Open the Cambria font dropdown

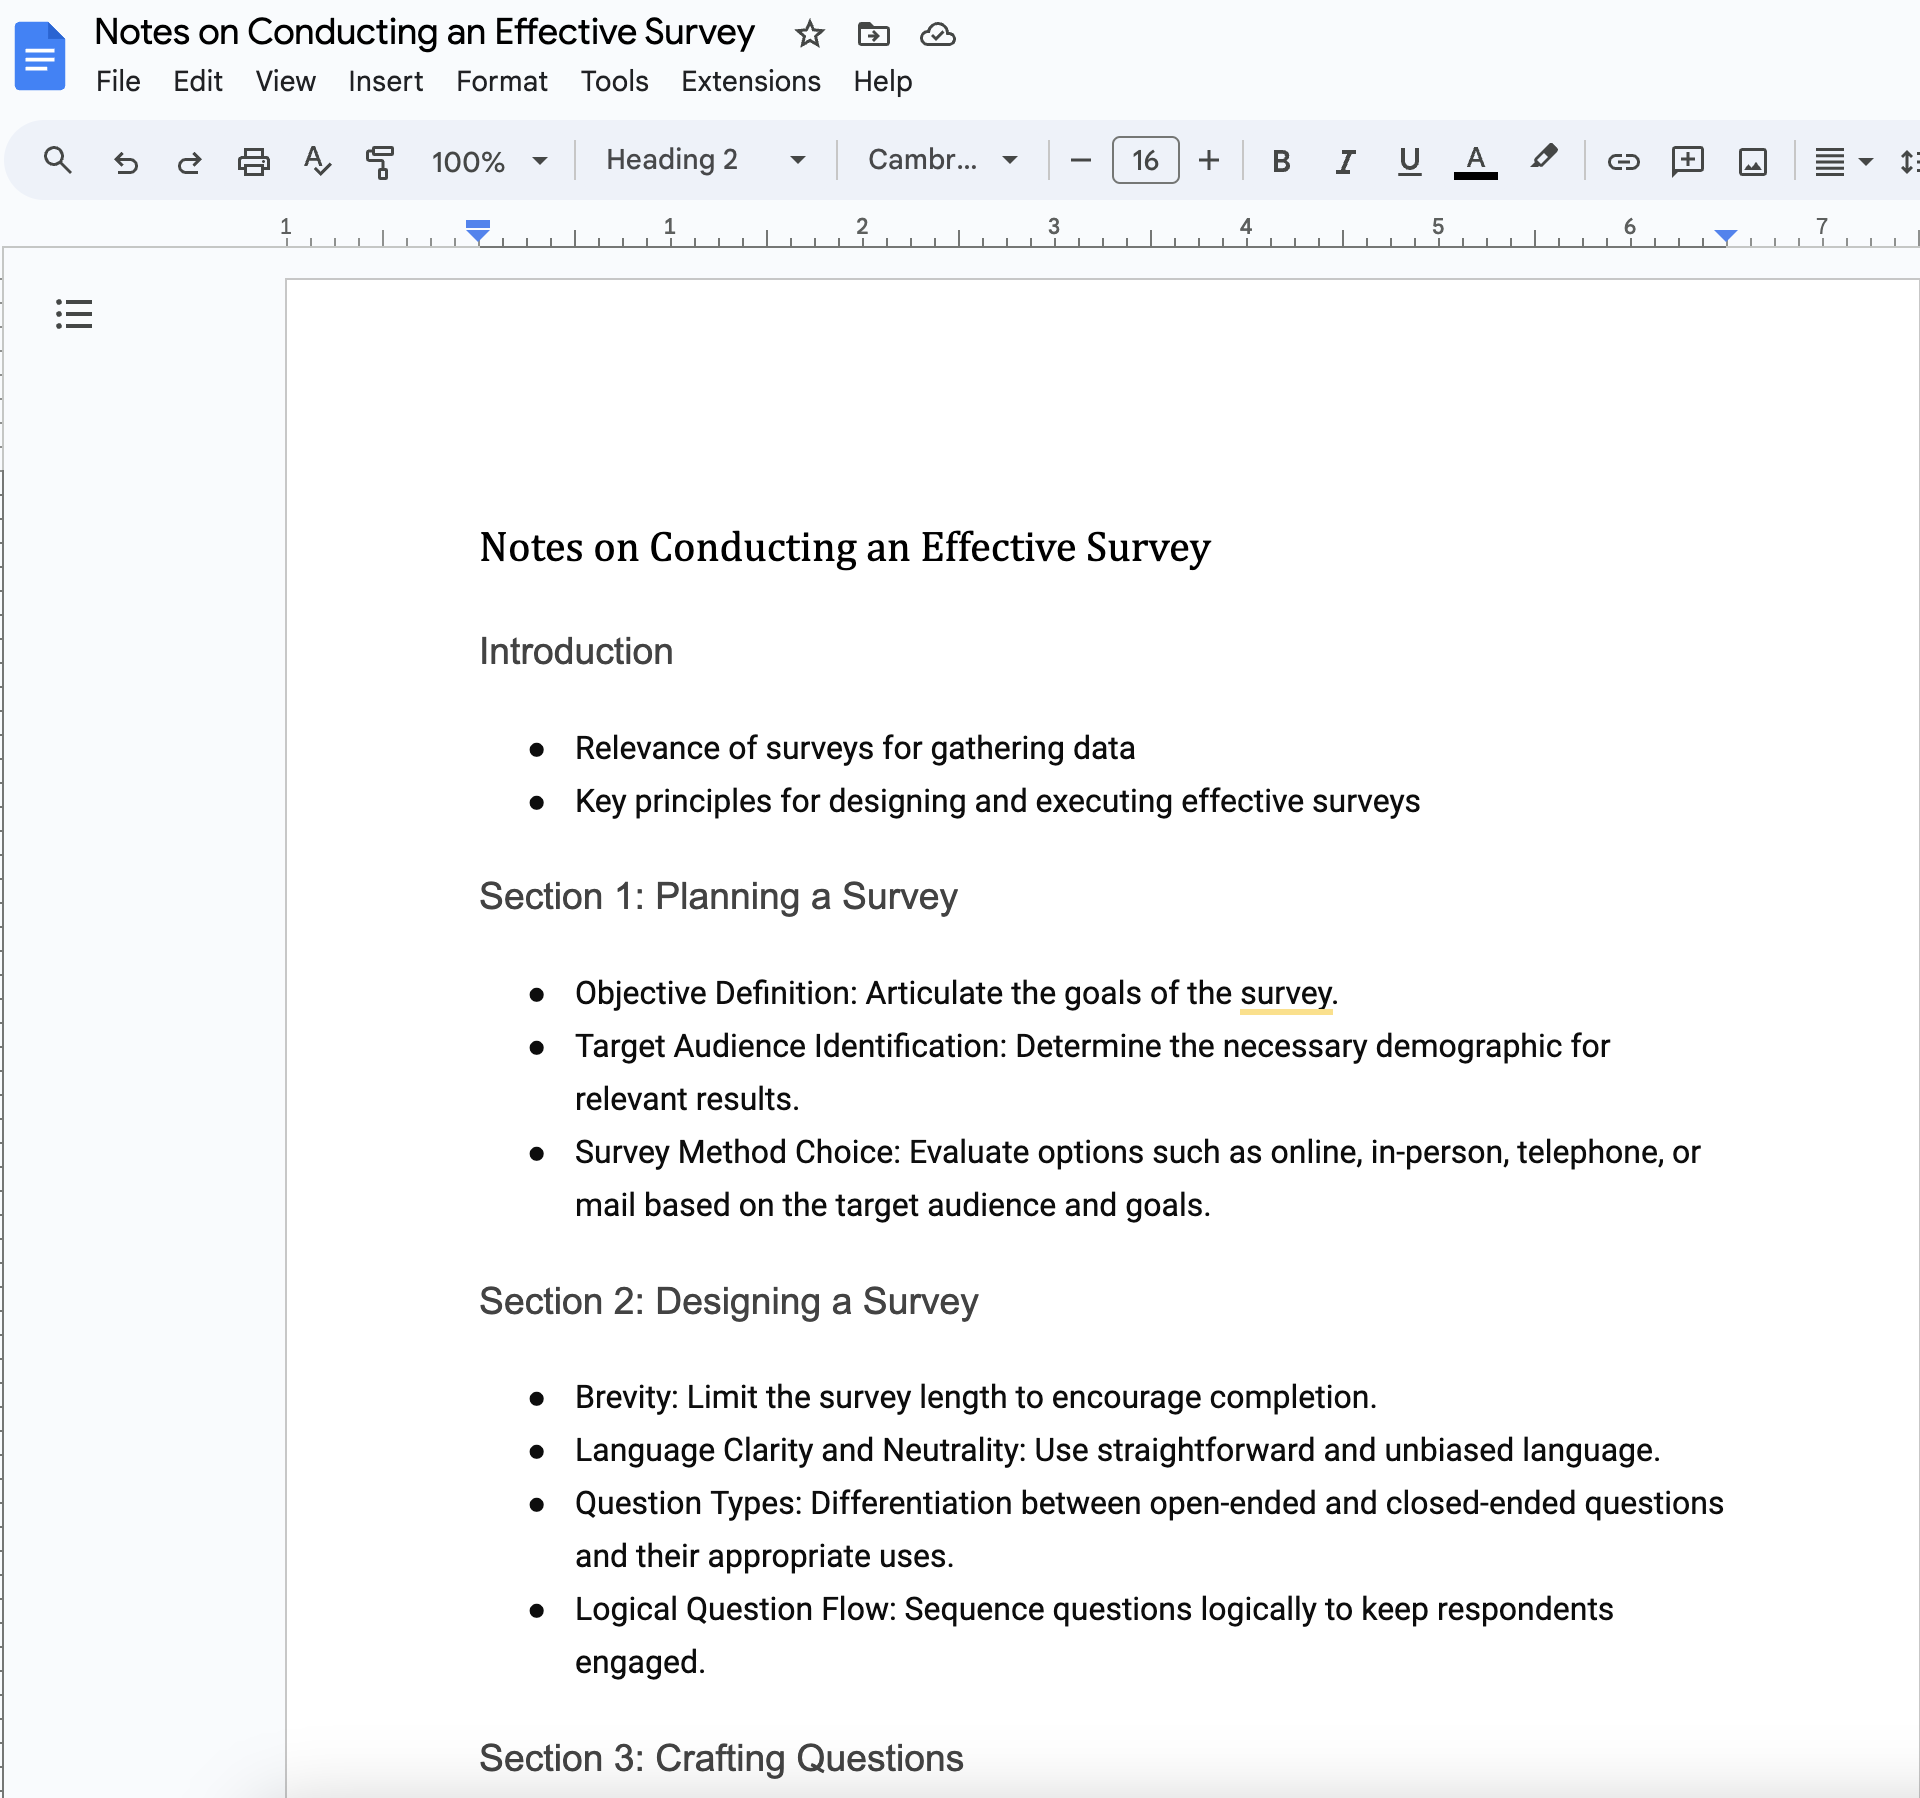point(943,160)
